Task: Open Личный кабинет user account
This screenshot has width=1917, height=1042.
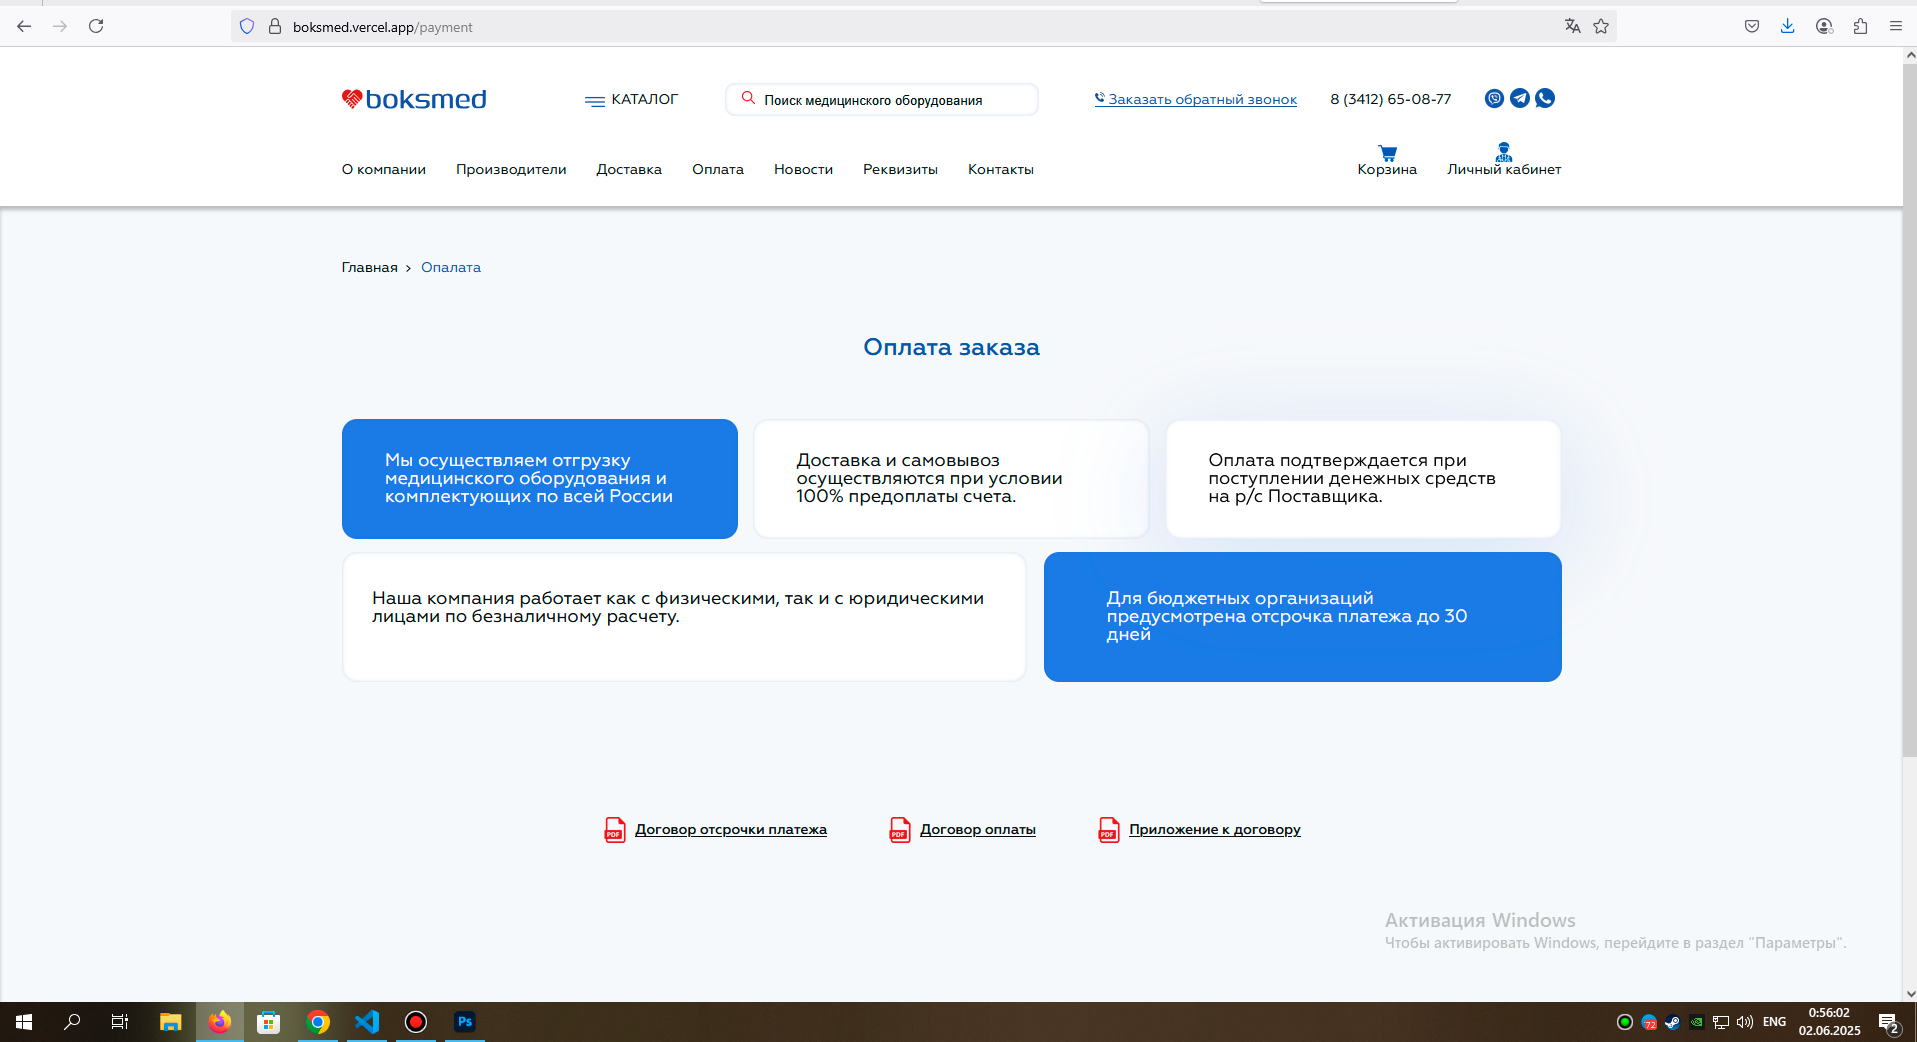Action: (1504, 161)
